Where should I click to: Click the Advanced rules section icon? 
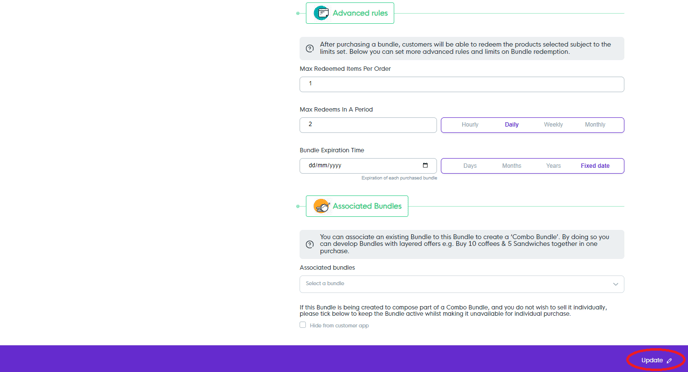pyautogui.click(x=321, y=13)
